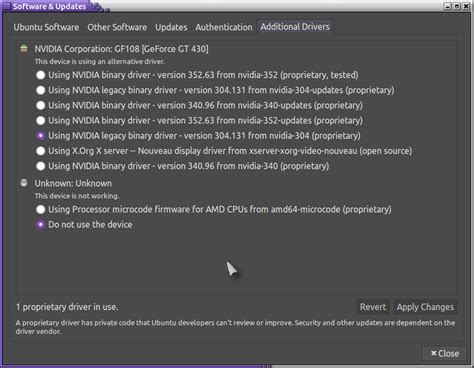Viewport: 474px width, 368px height.
Task: Switch to the Updates tab
Action: [x=171, y=27]
